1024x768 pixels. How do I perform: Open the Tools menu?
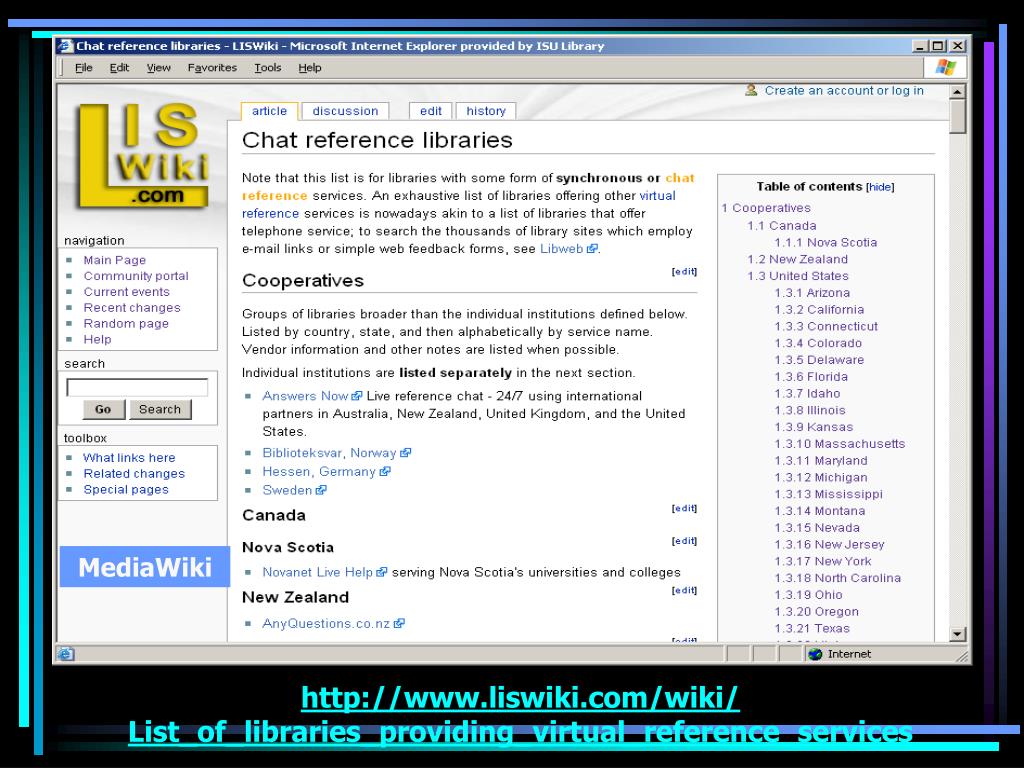pos(268,68)
